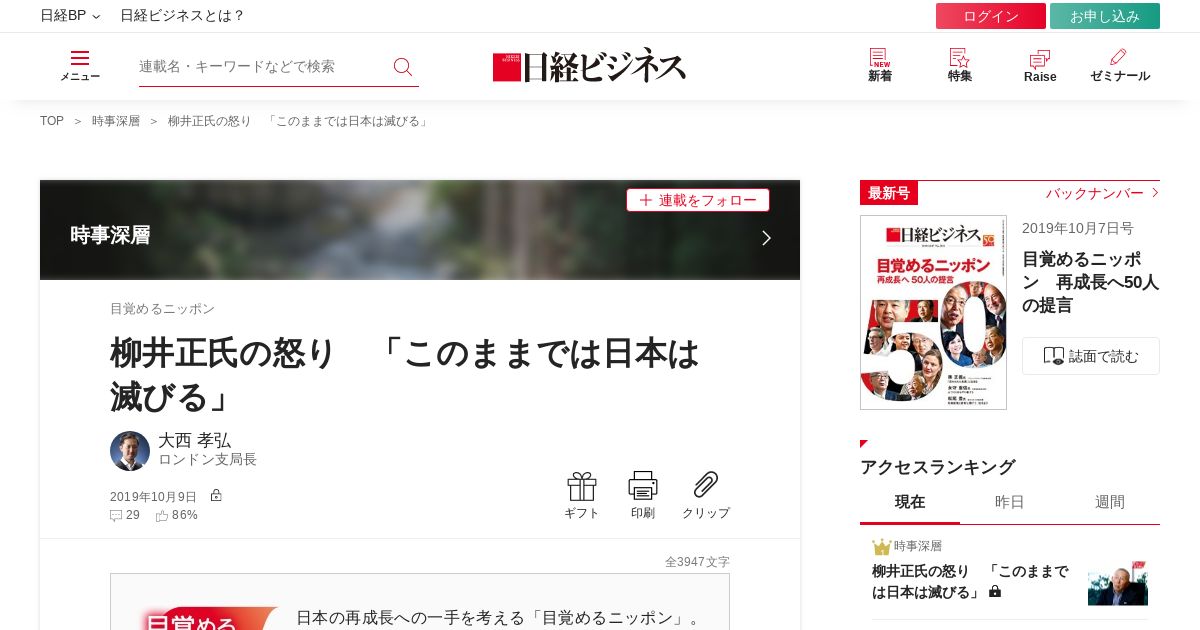
Task: Click 連載をフォロー button
Action: point(698,200)
